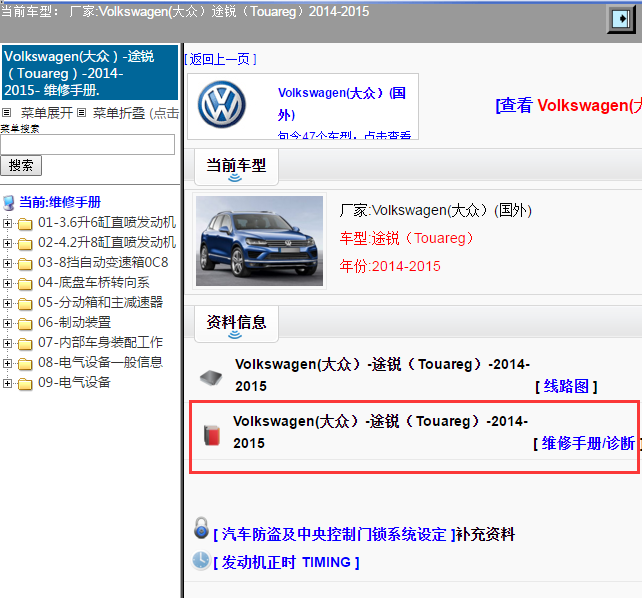Image resolution: width=642 pixels, height=598 pixels.
Task: Click folder icon of 05-分动箱和主减速器
Action: [x=25, y=304]
